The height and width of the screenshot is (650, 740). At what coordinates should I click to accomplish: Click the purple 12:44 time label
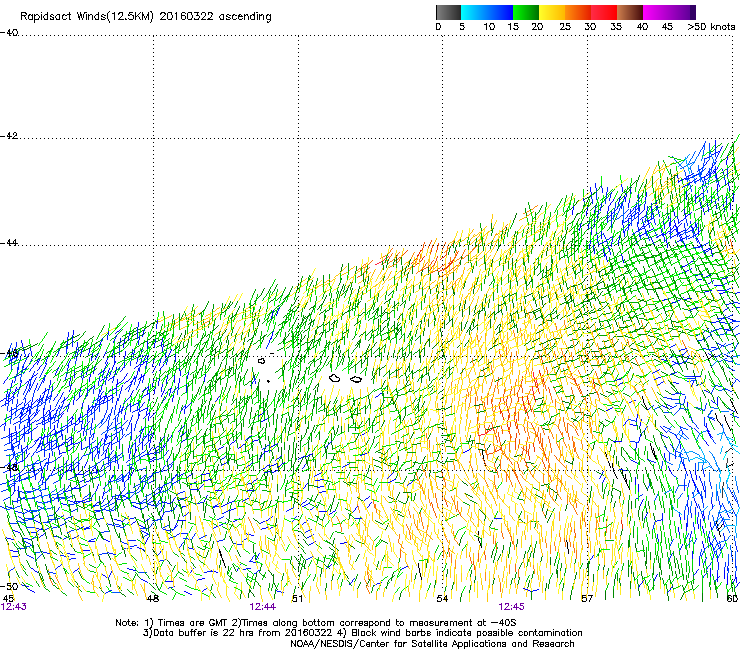pos(263,607)
